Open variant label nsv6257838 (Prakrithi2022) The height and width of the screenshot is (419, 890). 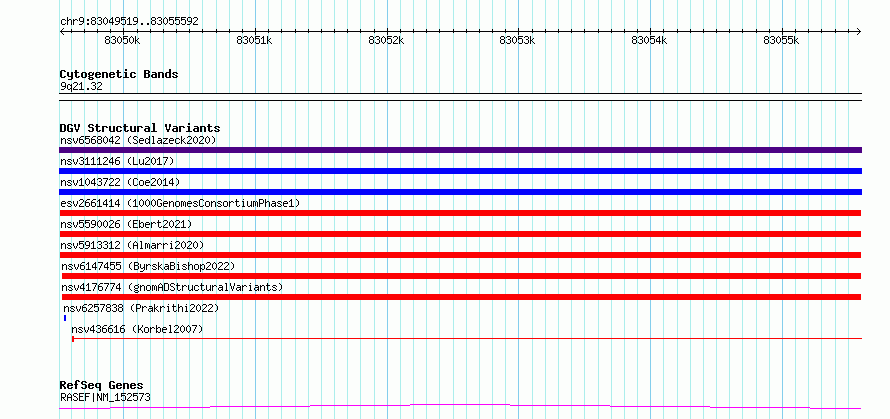141,308
